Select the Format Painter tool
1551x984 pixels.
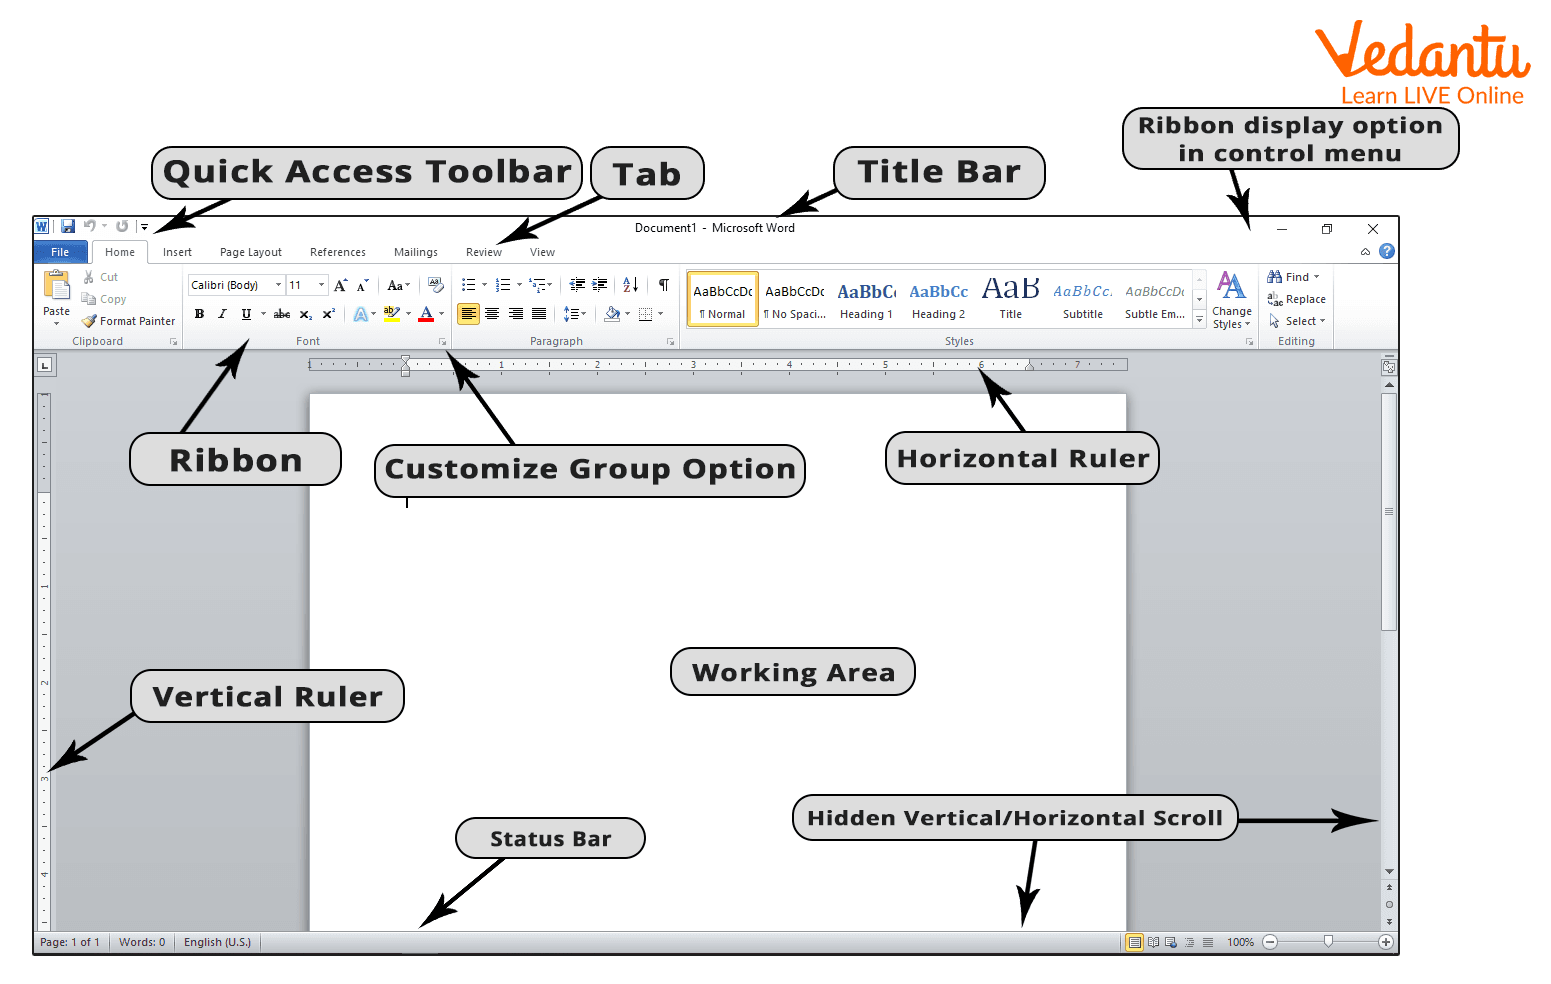click(x=128, y=321)
